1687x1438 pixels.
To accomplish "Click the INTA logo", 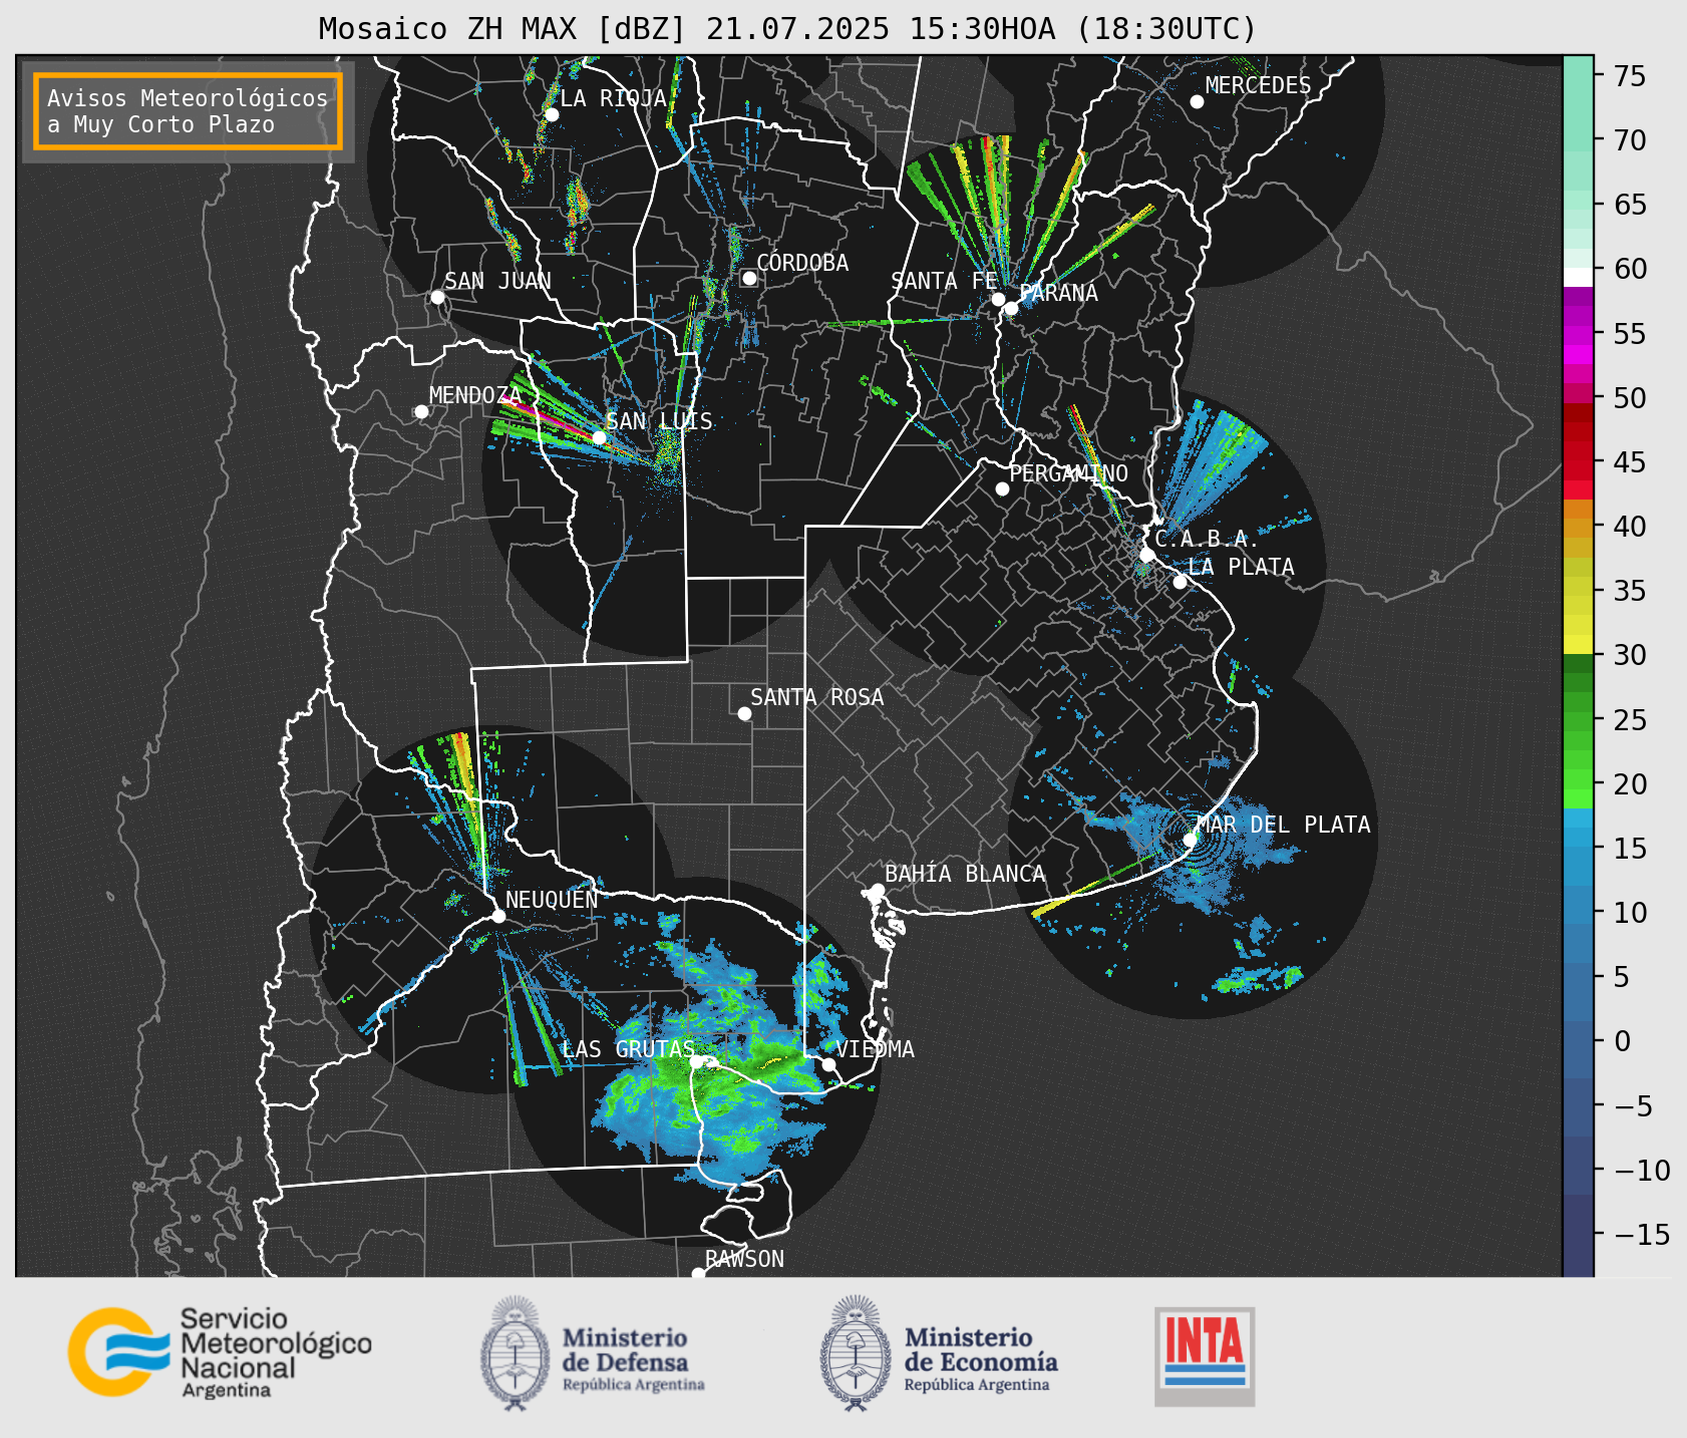I will (1205, 1356).
